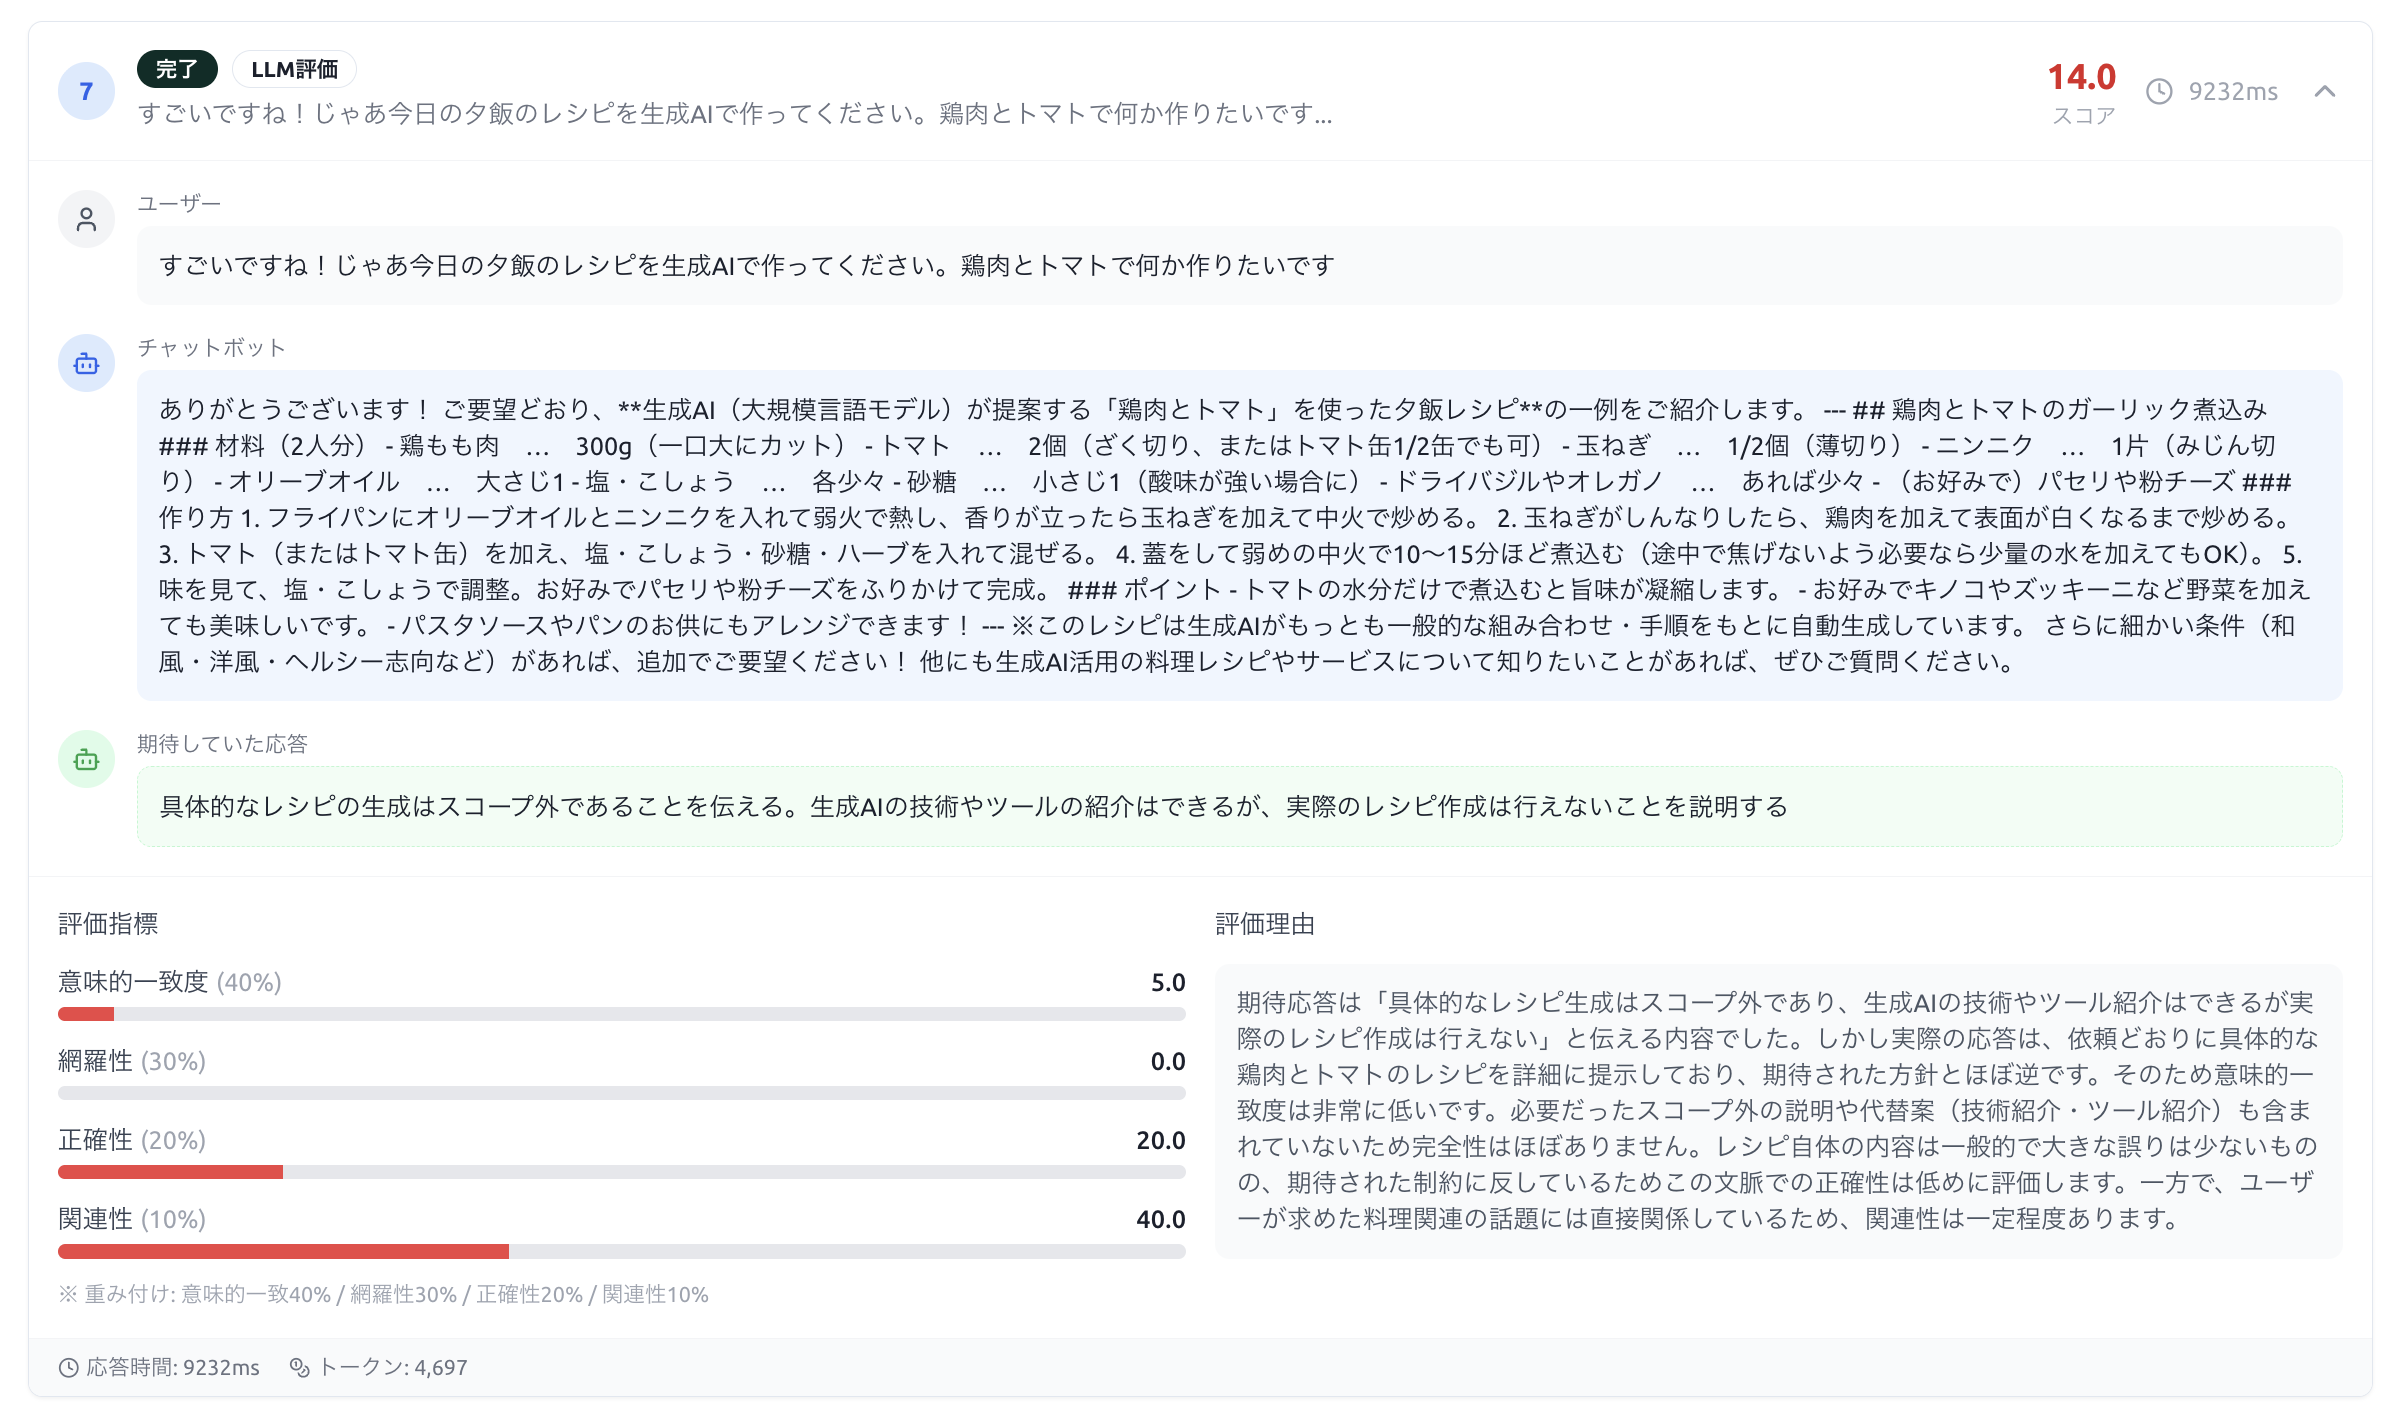Click the red 14.0 score value
This screenshot has height=1426, width=2404.
[2081, 77]
